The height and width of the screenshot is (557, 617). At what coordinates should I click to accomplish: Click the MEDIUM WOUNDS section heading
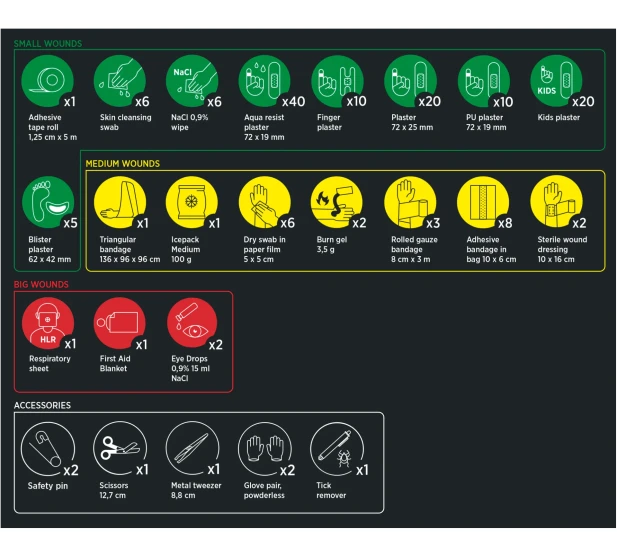pos(122,163)
